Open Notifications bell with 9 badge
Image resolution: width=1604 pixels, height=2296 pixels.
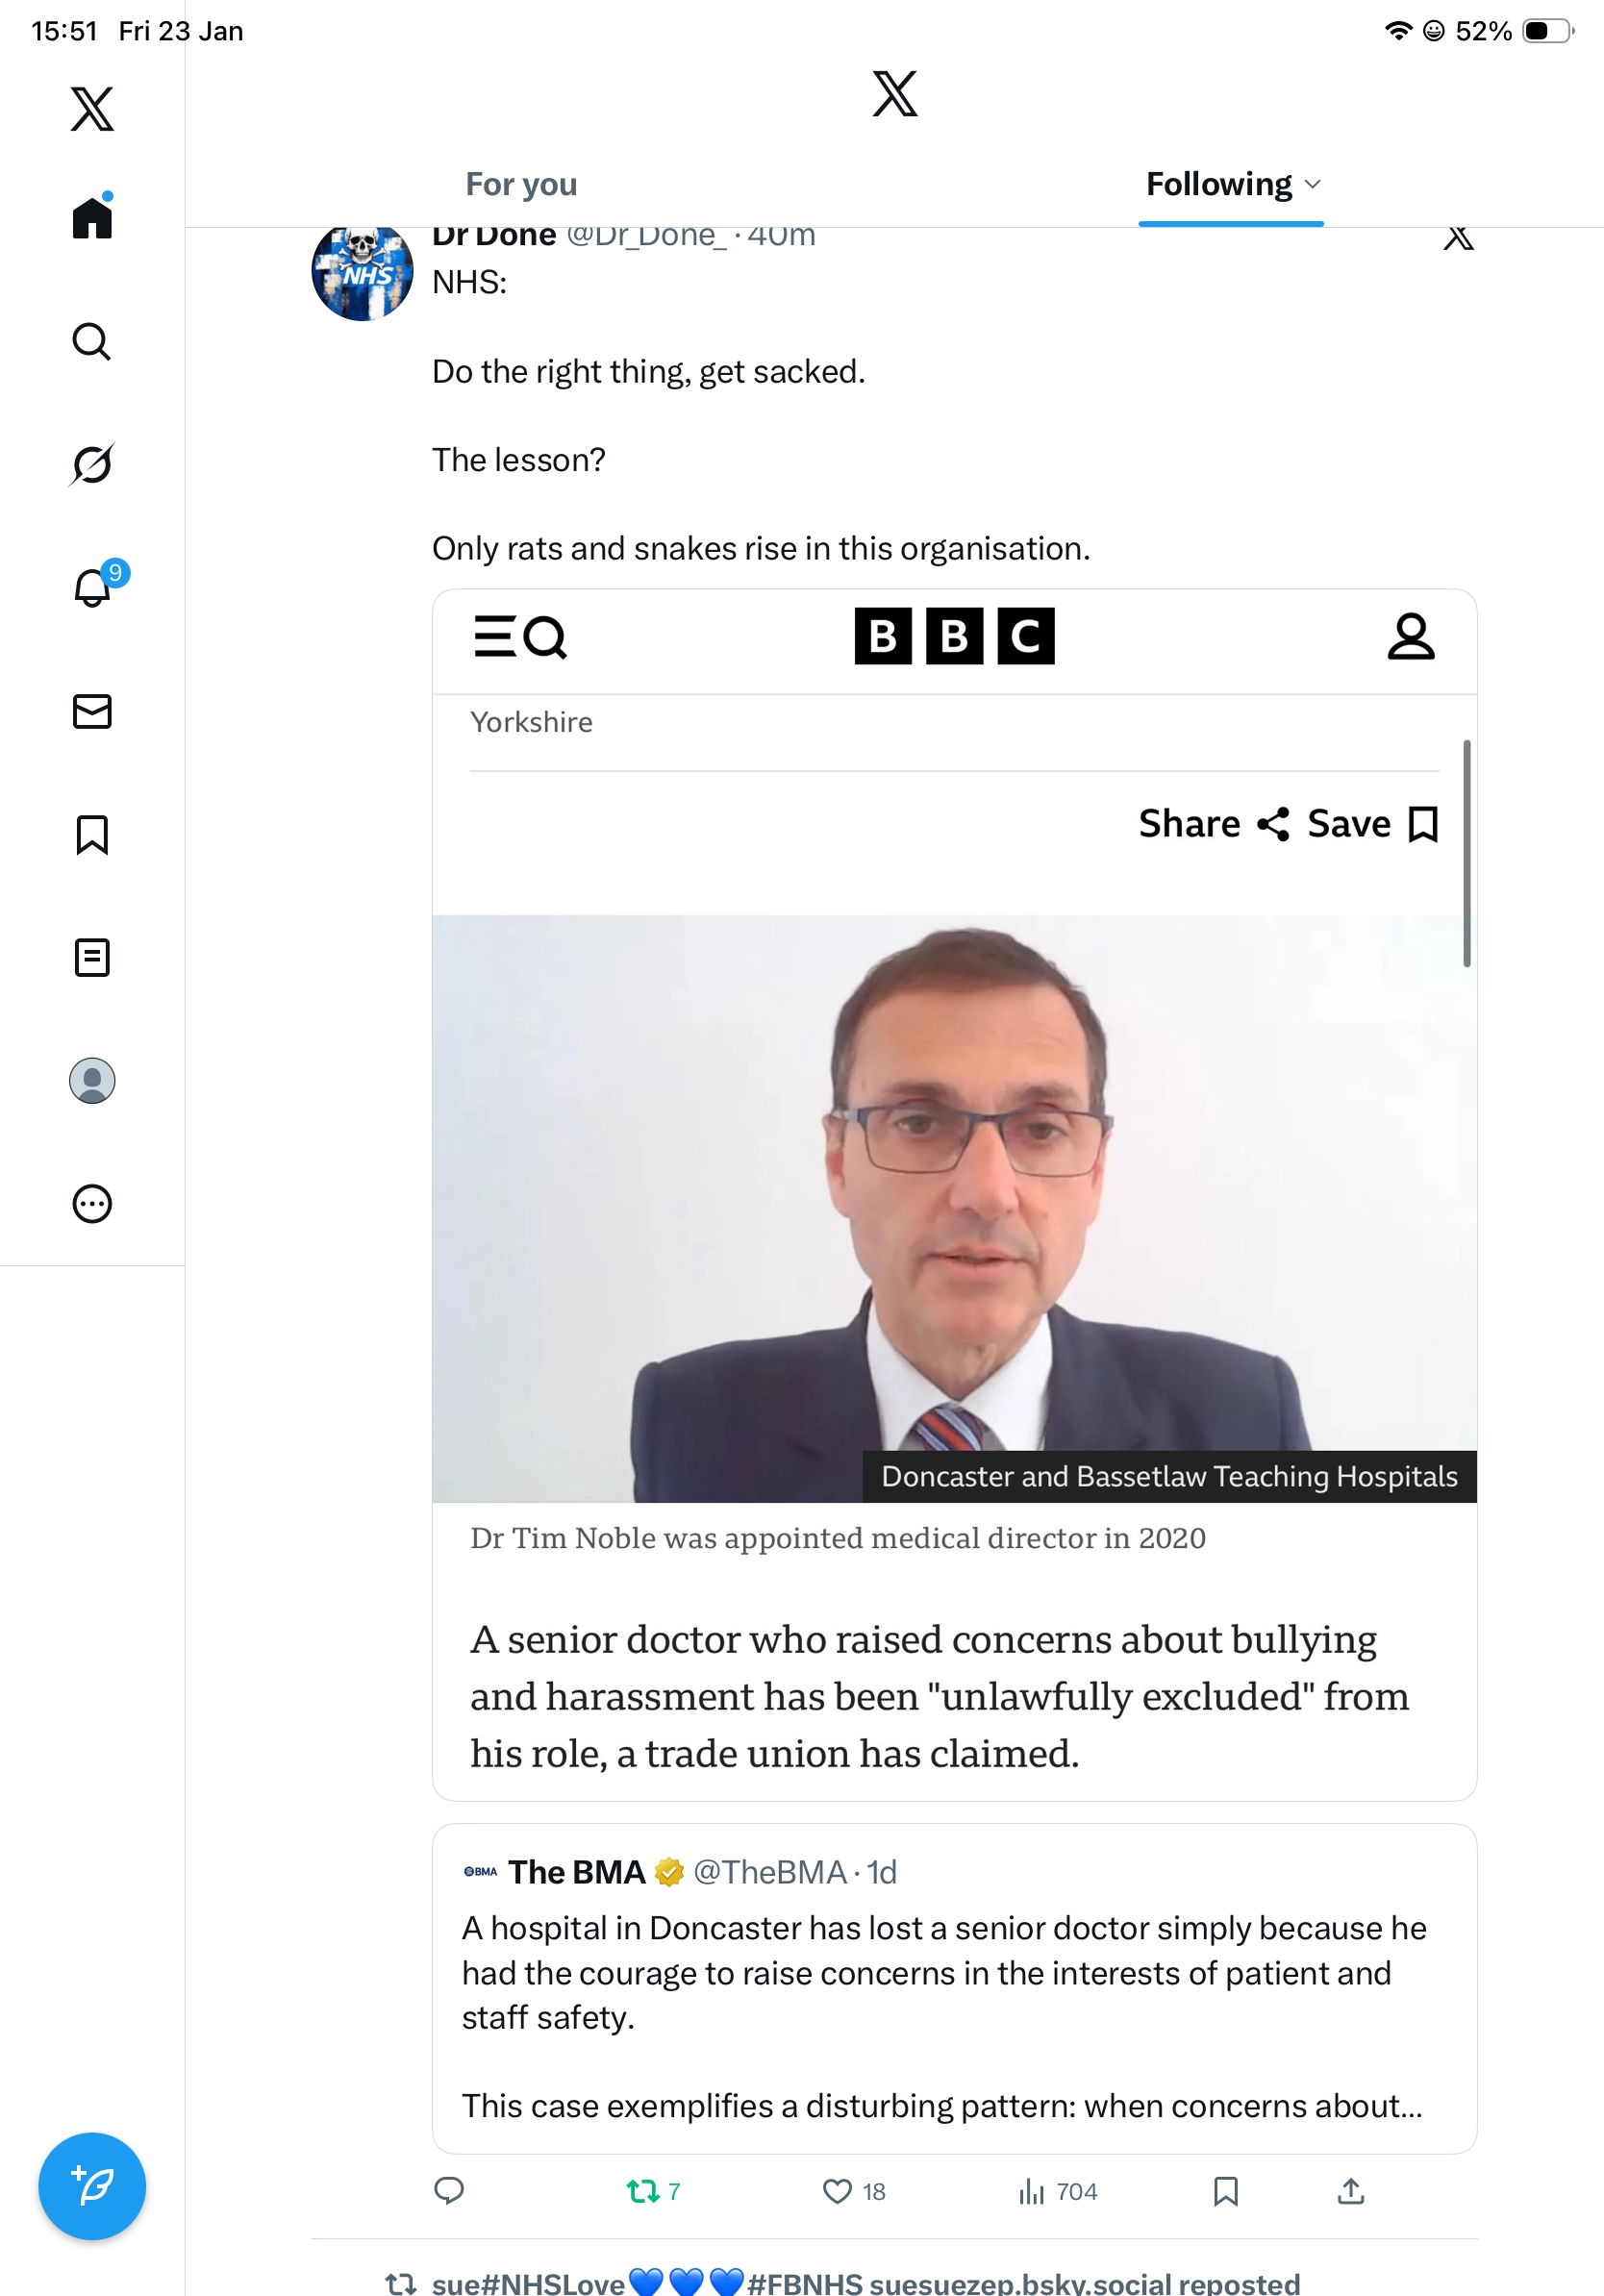coord(92,588)
